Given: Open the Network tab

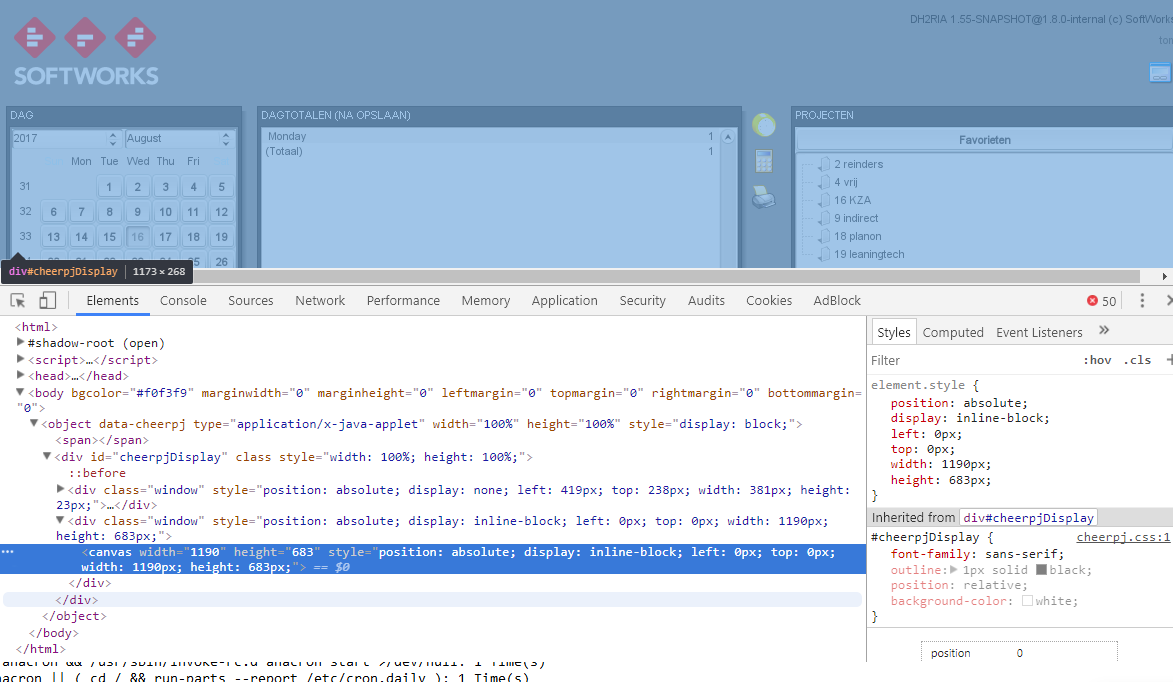Looking at the screenshot, I should (x=320, y=301).
